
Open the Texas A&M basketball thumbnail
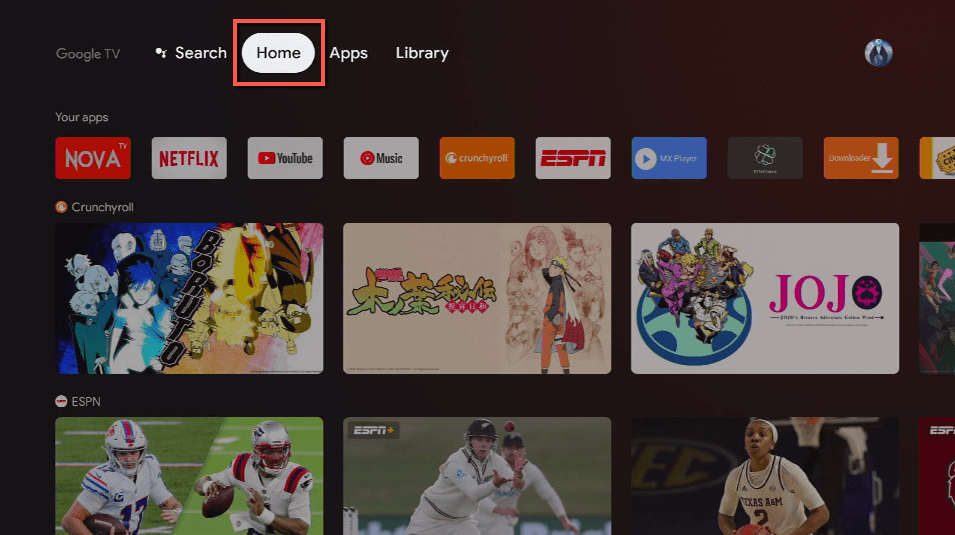[765, 476]
